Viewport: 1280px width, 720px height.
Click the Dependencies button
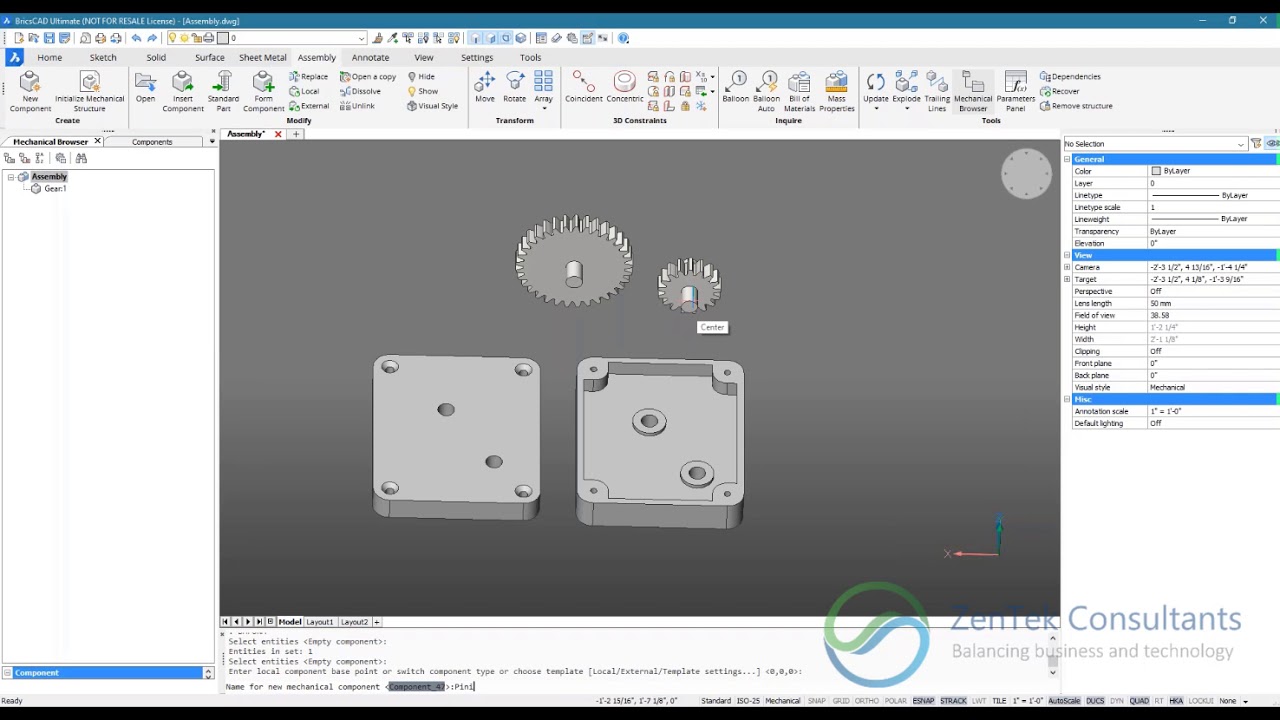coord(1070,77)
